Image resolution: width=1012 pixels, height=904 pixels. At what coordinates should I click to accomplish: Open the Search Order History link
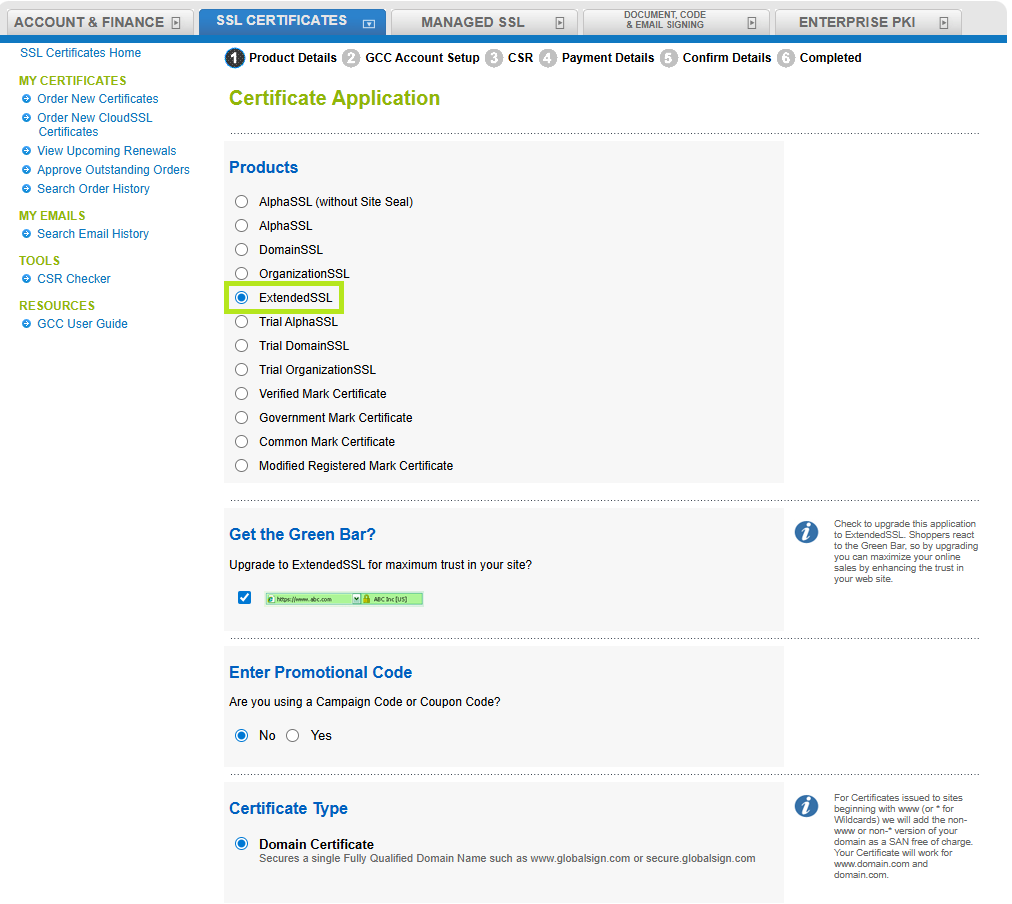[93, 189]
